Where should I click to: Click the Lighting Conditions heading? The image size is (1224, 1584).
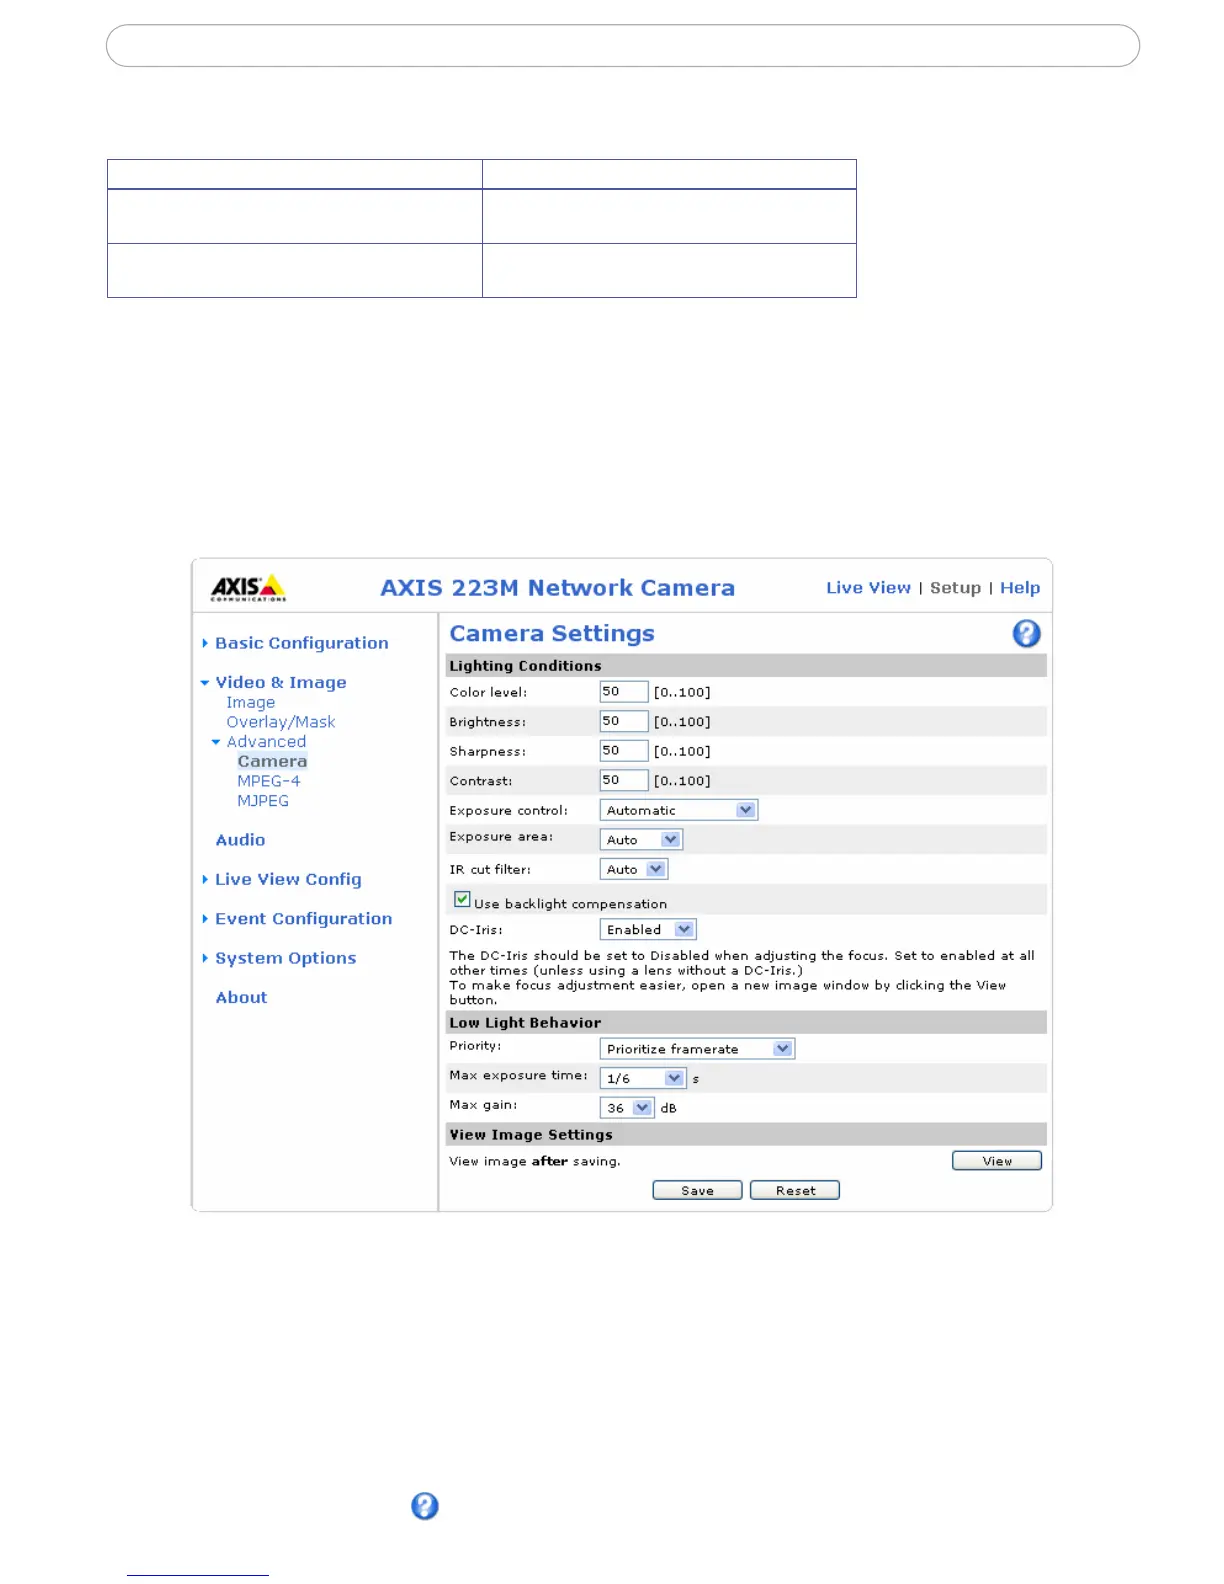525,666
